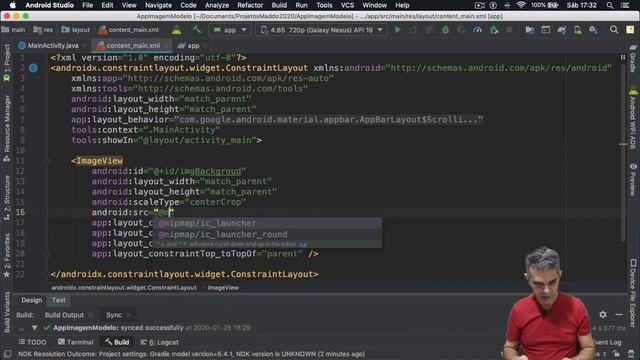The height and width of the screenshot is (360, 640).
Task: Open the Structure side panel
Action: 7,198
